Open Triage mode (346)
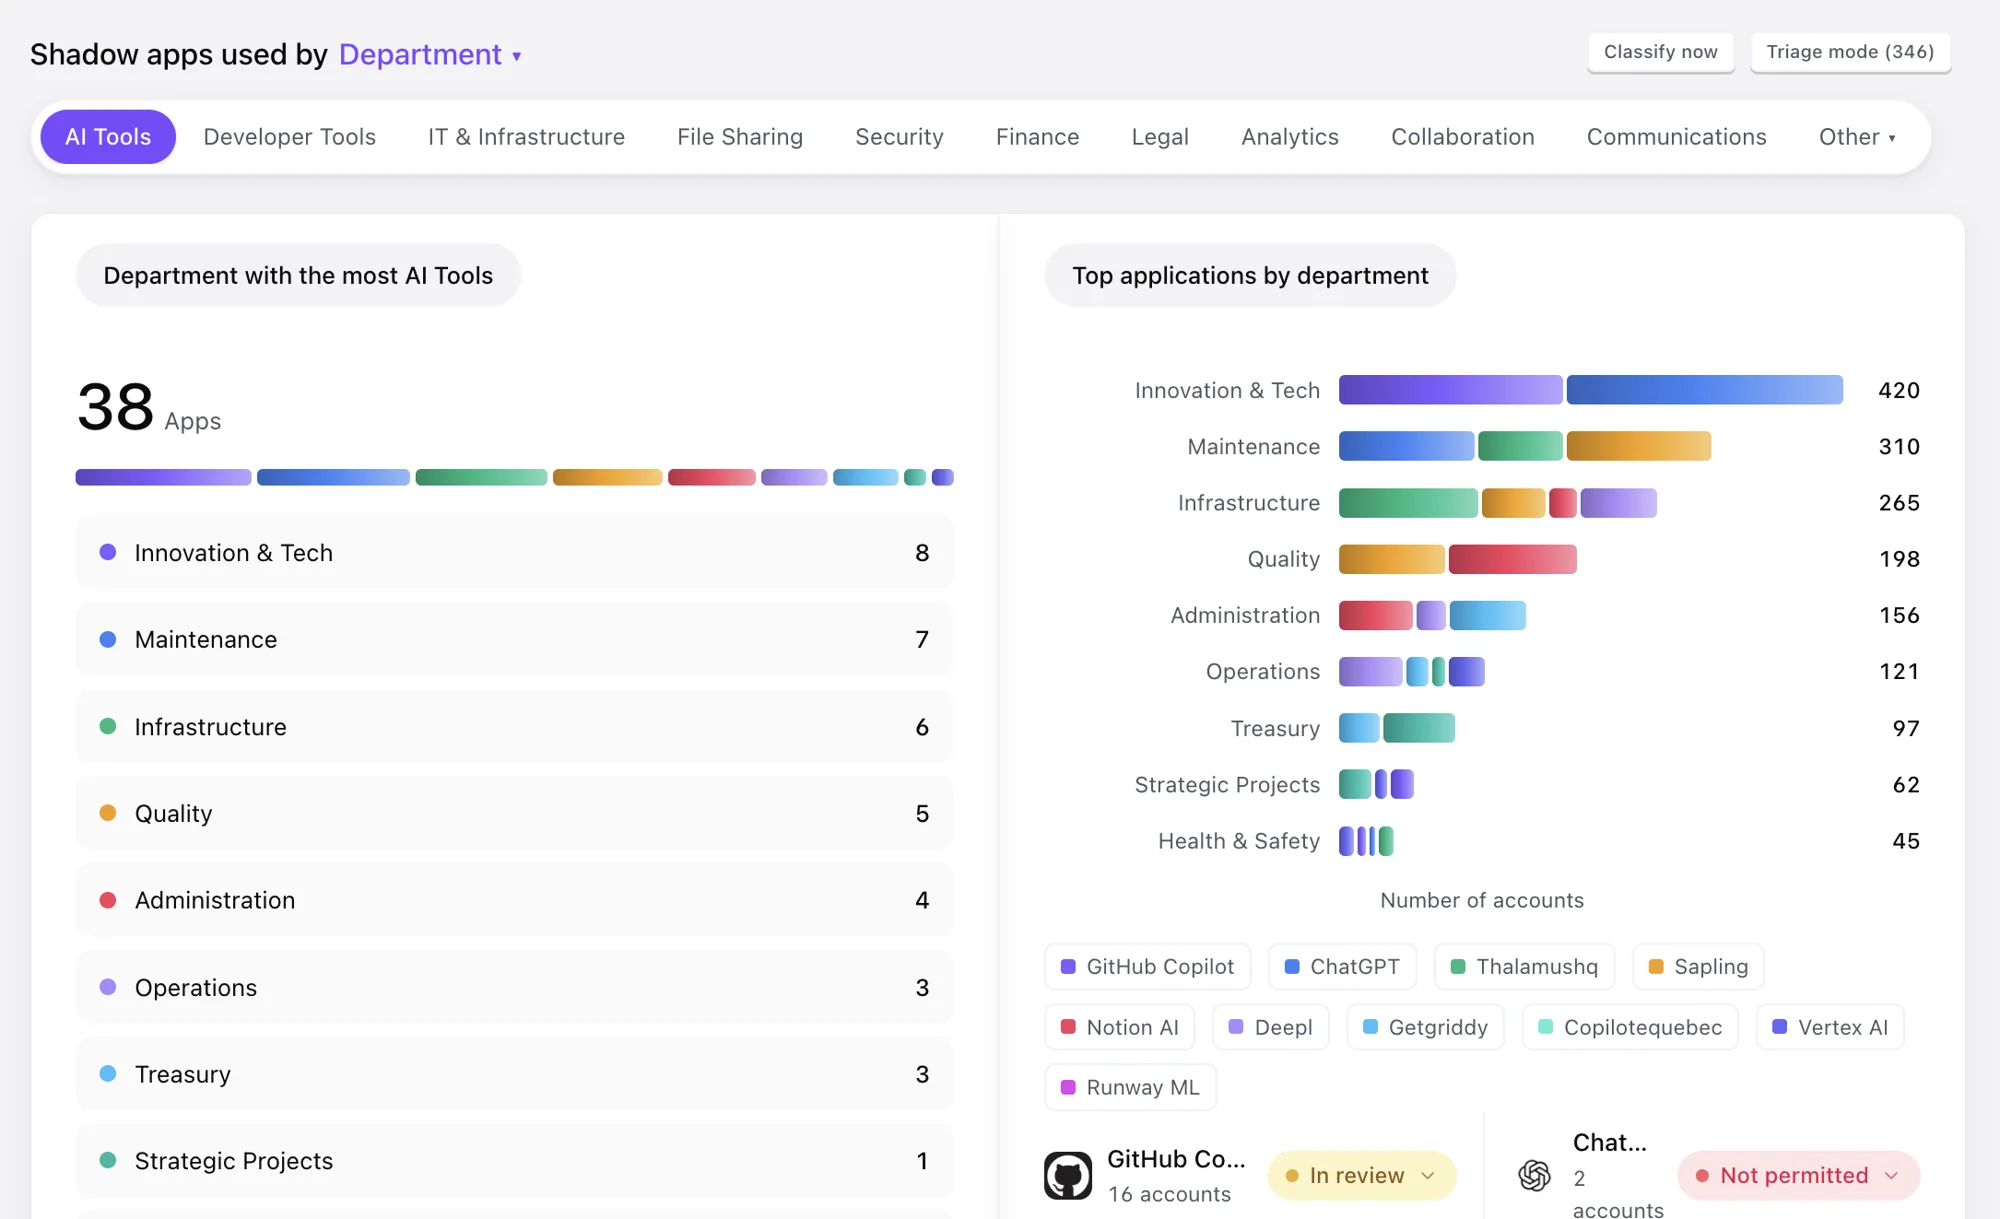 click(1850, 52)
